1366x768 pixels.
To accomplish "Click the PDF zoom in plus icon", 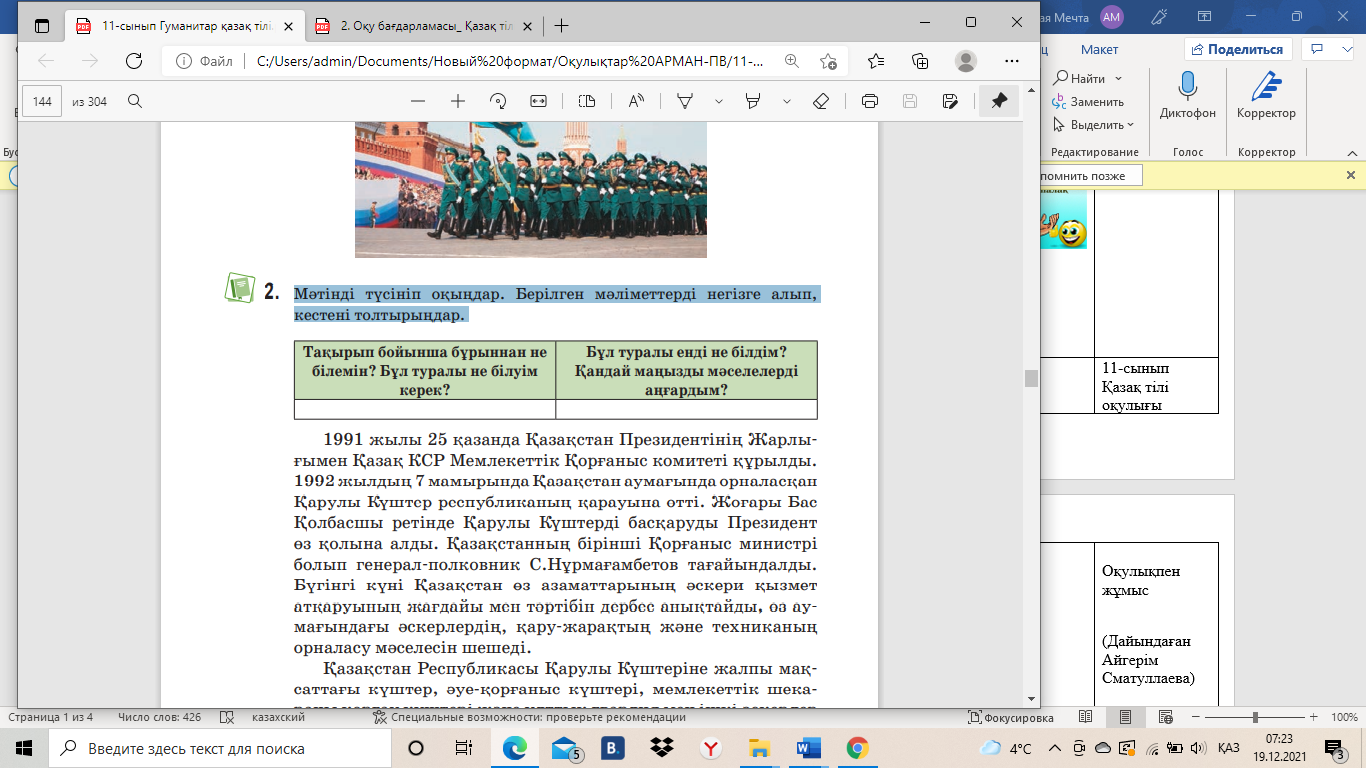I will (x=458, y=101).
